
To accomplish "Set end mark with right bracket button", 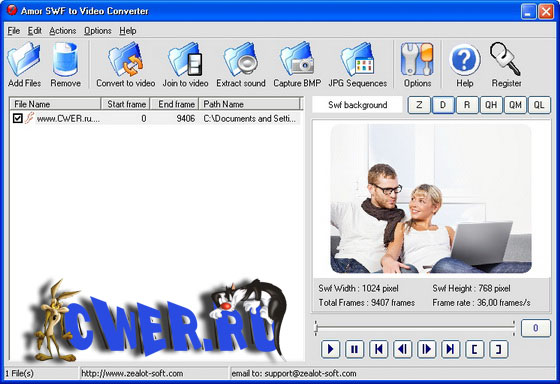I will point(499,349).
